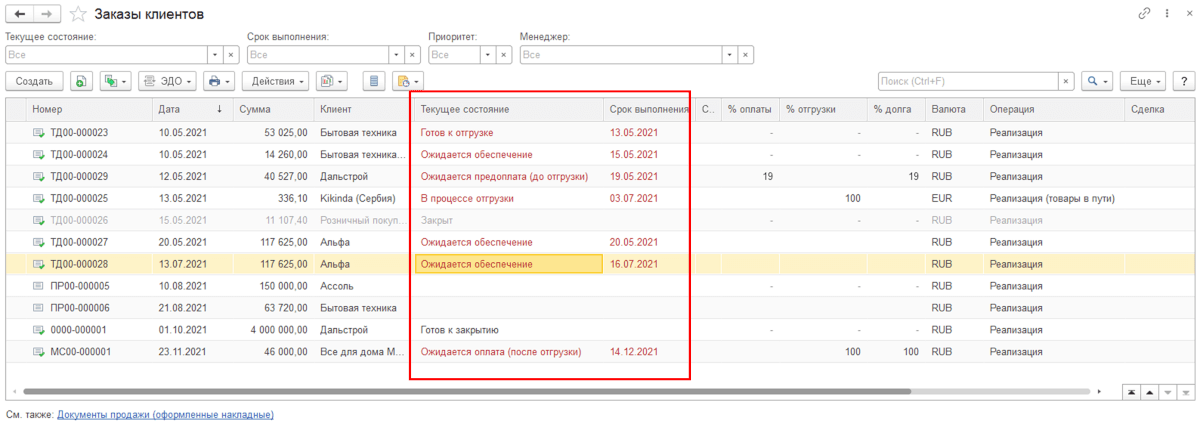
Task: Move one row down with down arrow button
Action: click(1167, 391)
